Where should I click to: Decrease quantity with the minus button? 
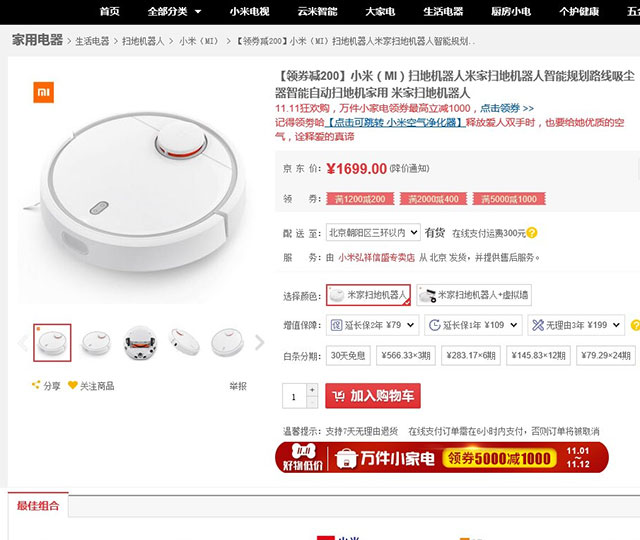coord(312,402)
